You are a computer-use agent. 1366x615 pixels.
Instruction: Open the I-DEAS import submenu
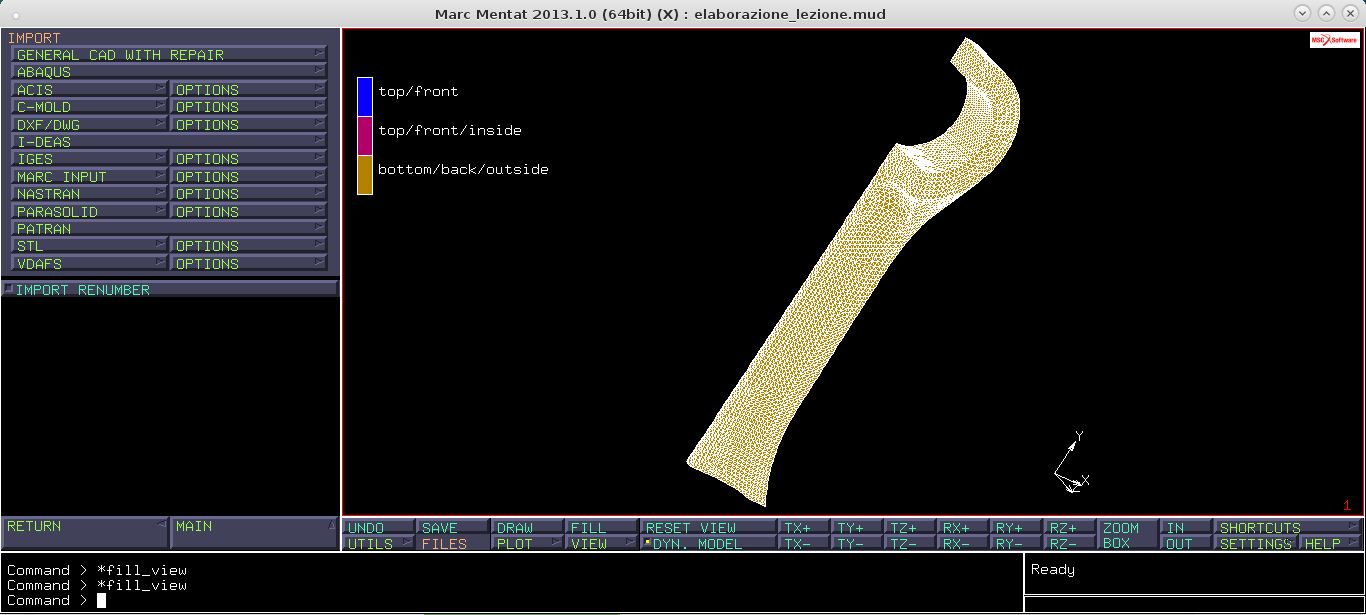(169, 142)
